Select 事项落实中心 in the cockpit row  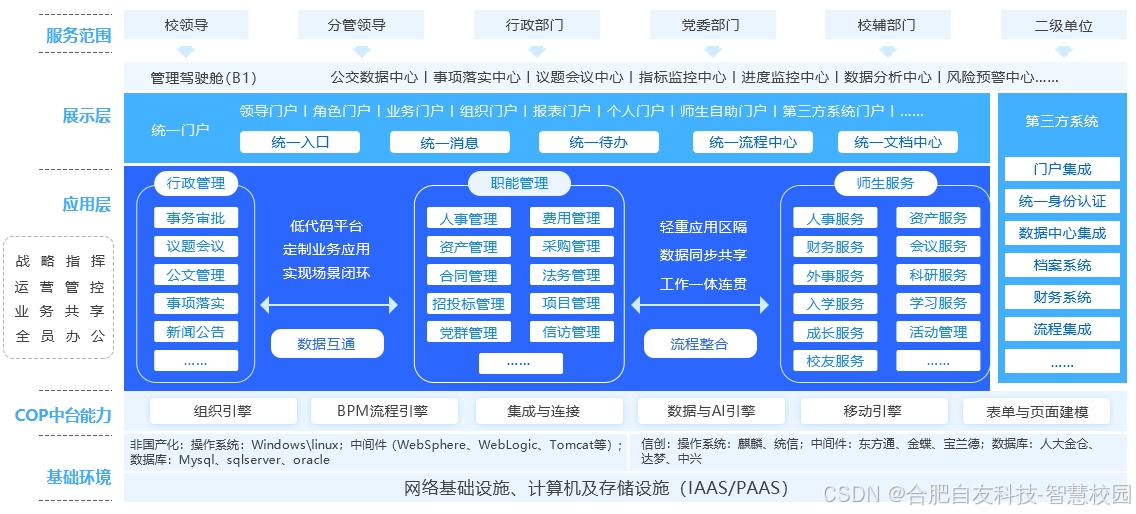pos(477,77)
